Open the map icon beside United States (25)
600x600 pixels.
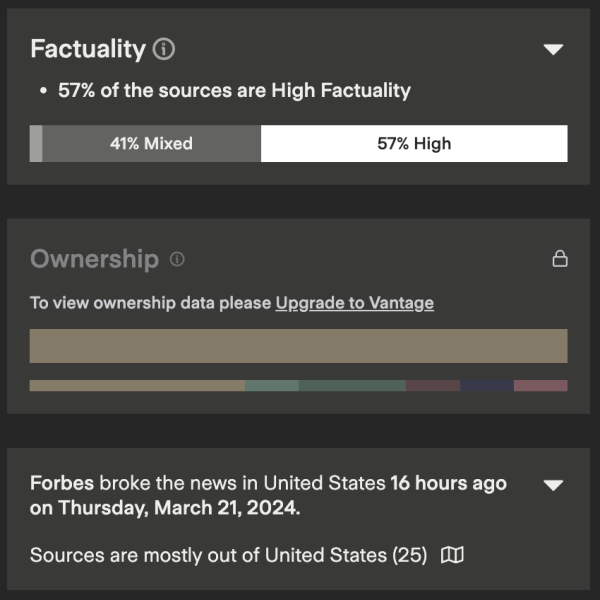(452, 554)
